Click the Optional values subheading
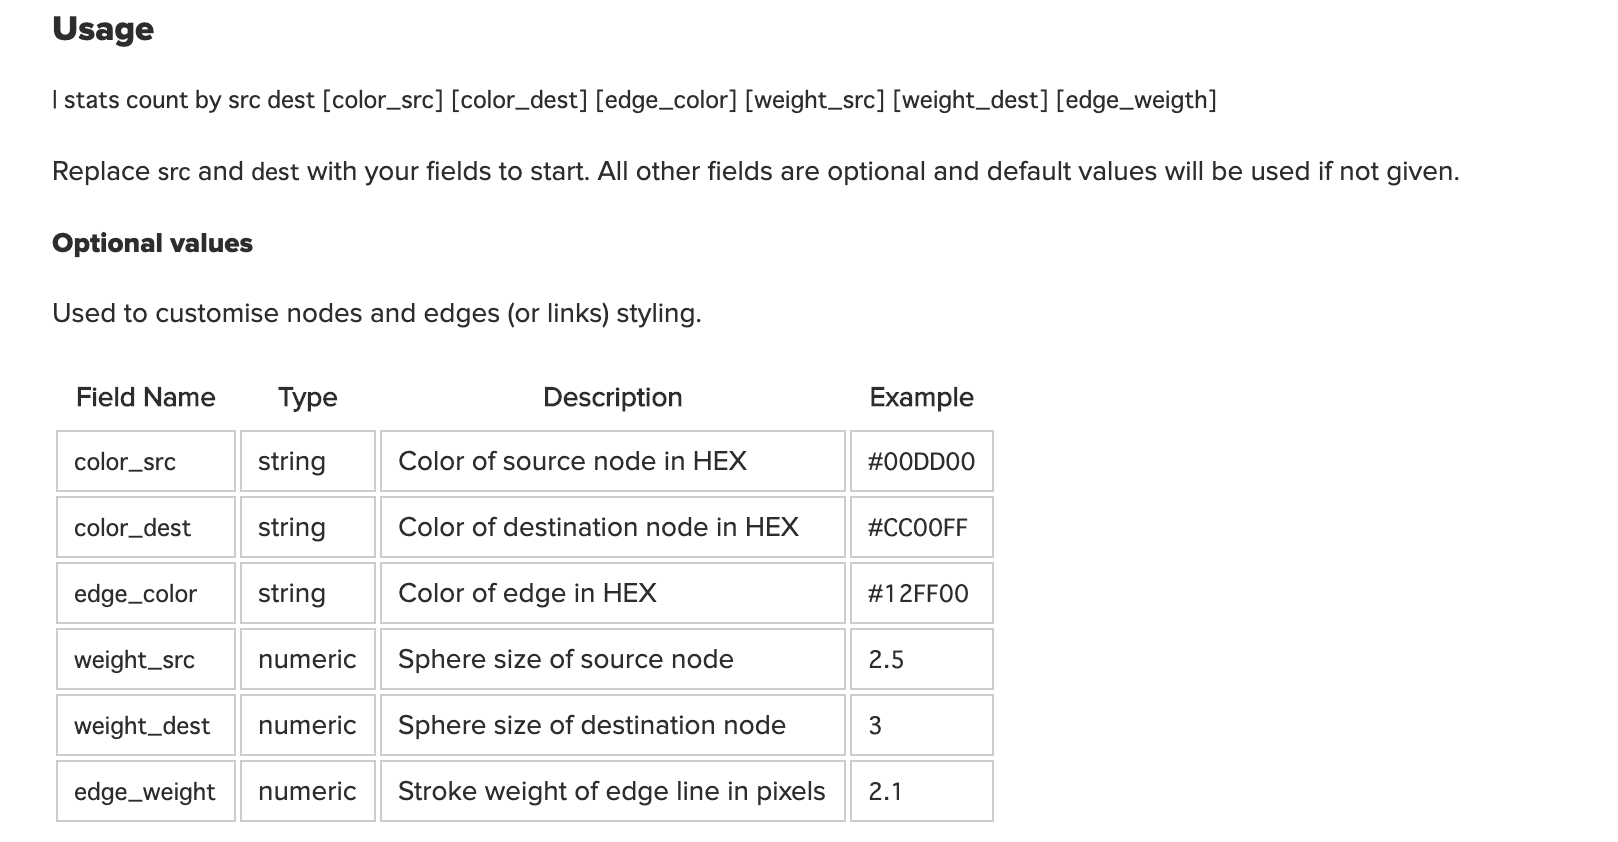This screenshot has height=842, width=1618. [152, 243]
